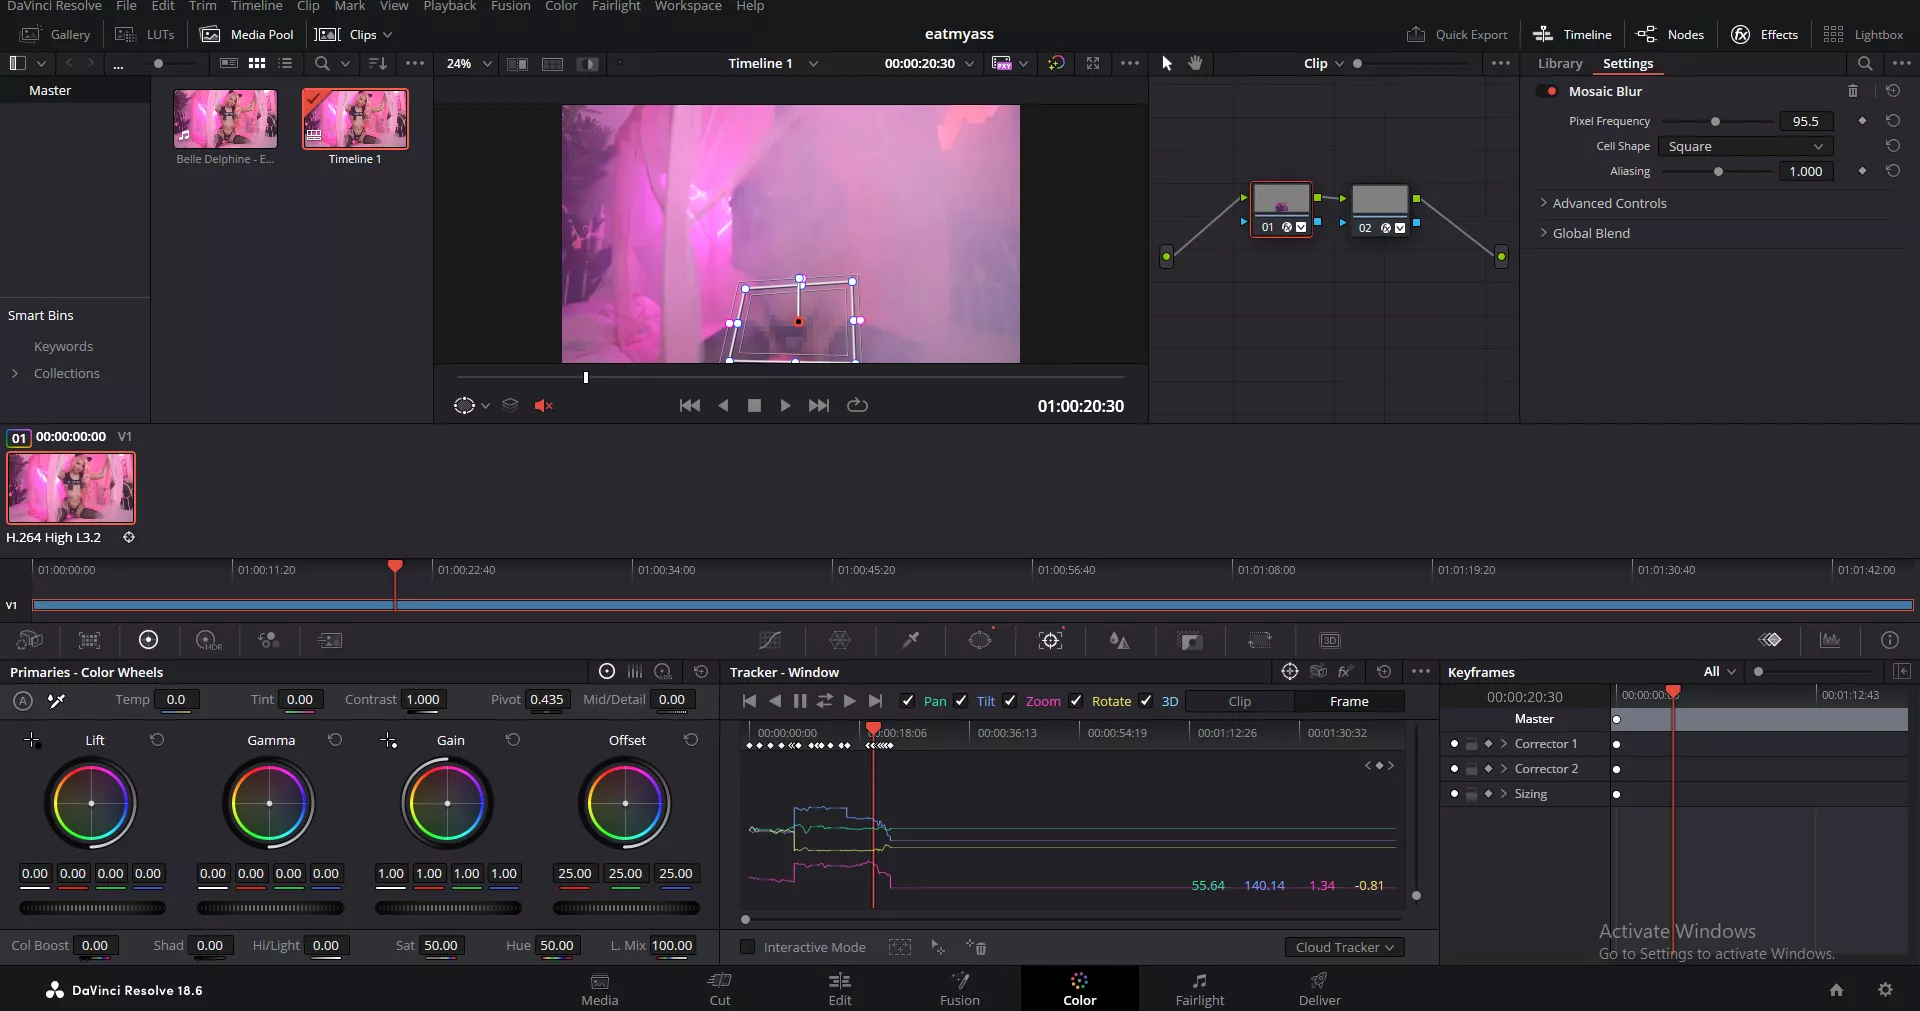1920x1011 pixels.
Task: Select the hand pan tool
Action: click(1195, 63)
